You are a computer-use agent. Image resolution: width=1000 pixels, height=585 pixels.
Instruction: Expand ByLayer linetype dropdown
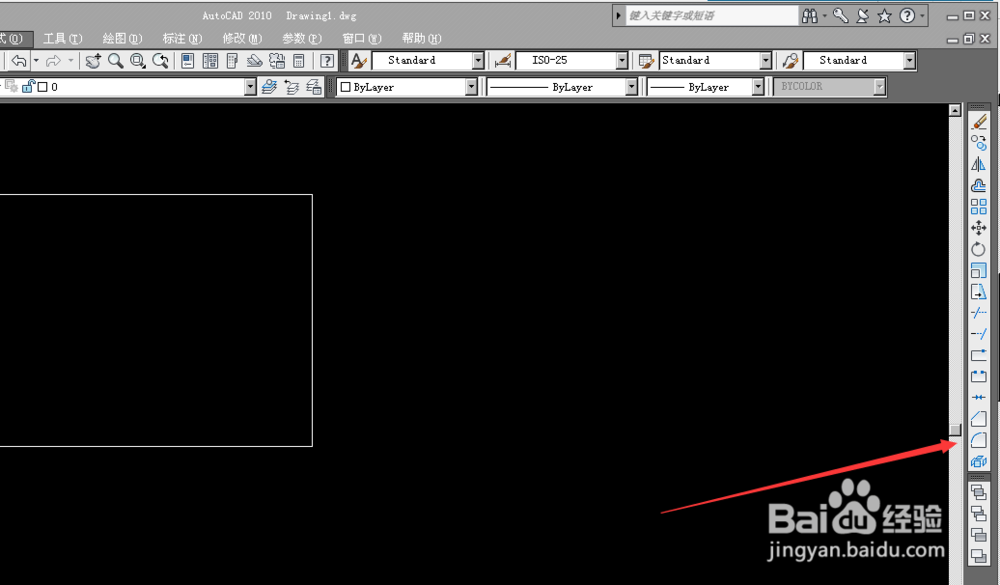pyautogui.click(x=631, y=87)
